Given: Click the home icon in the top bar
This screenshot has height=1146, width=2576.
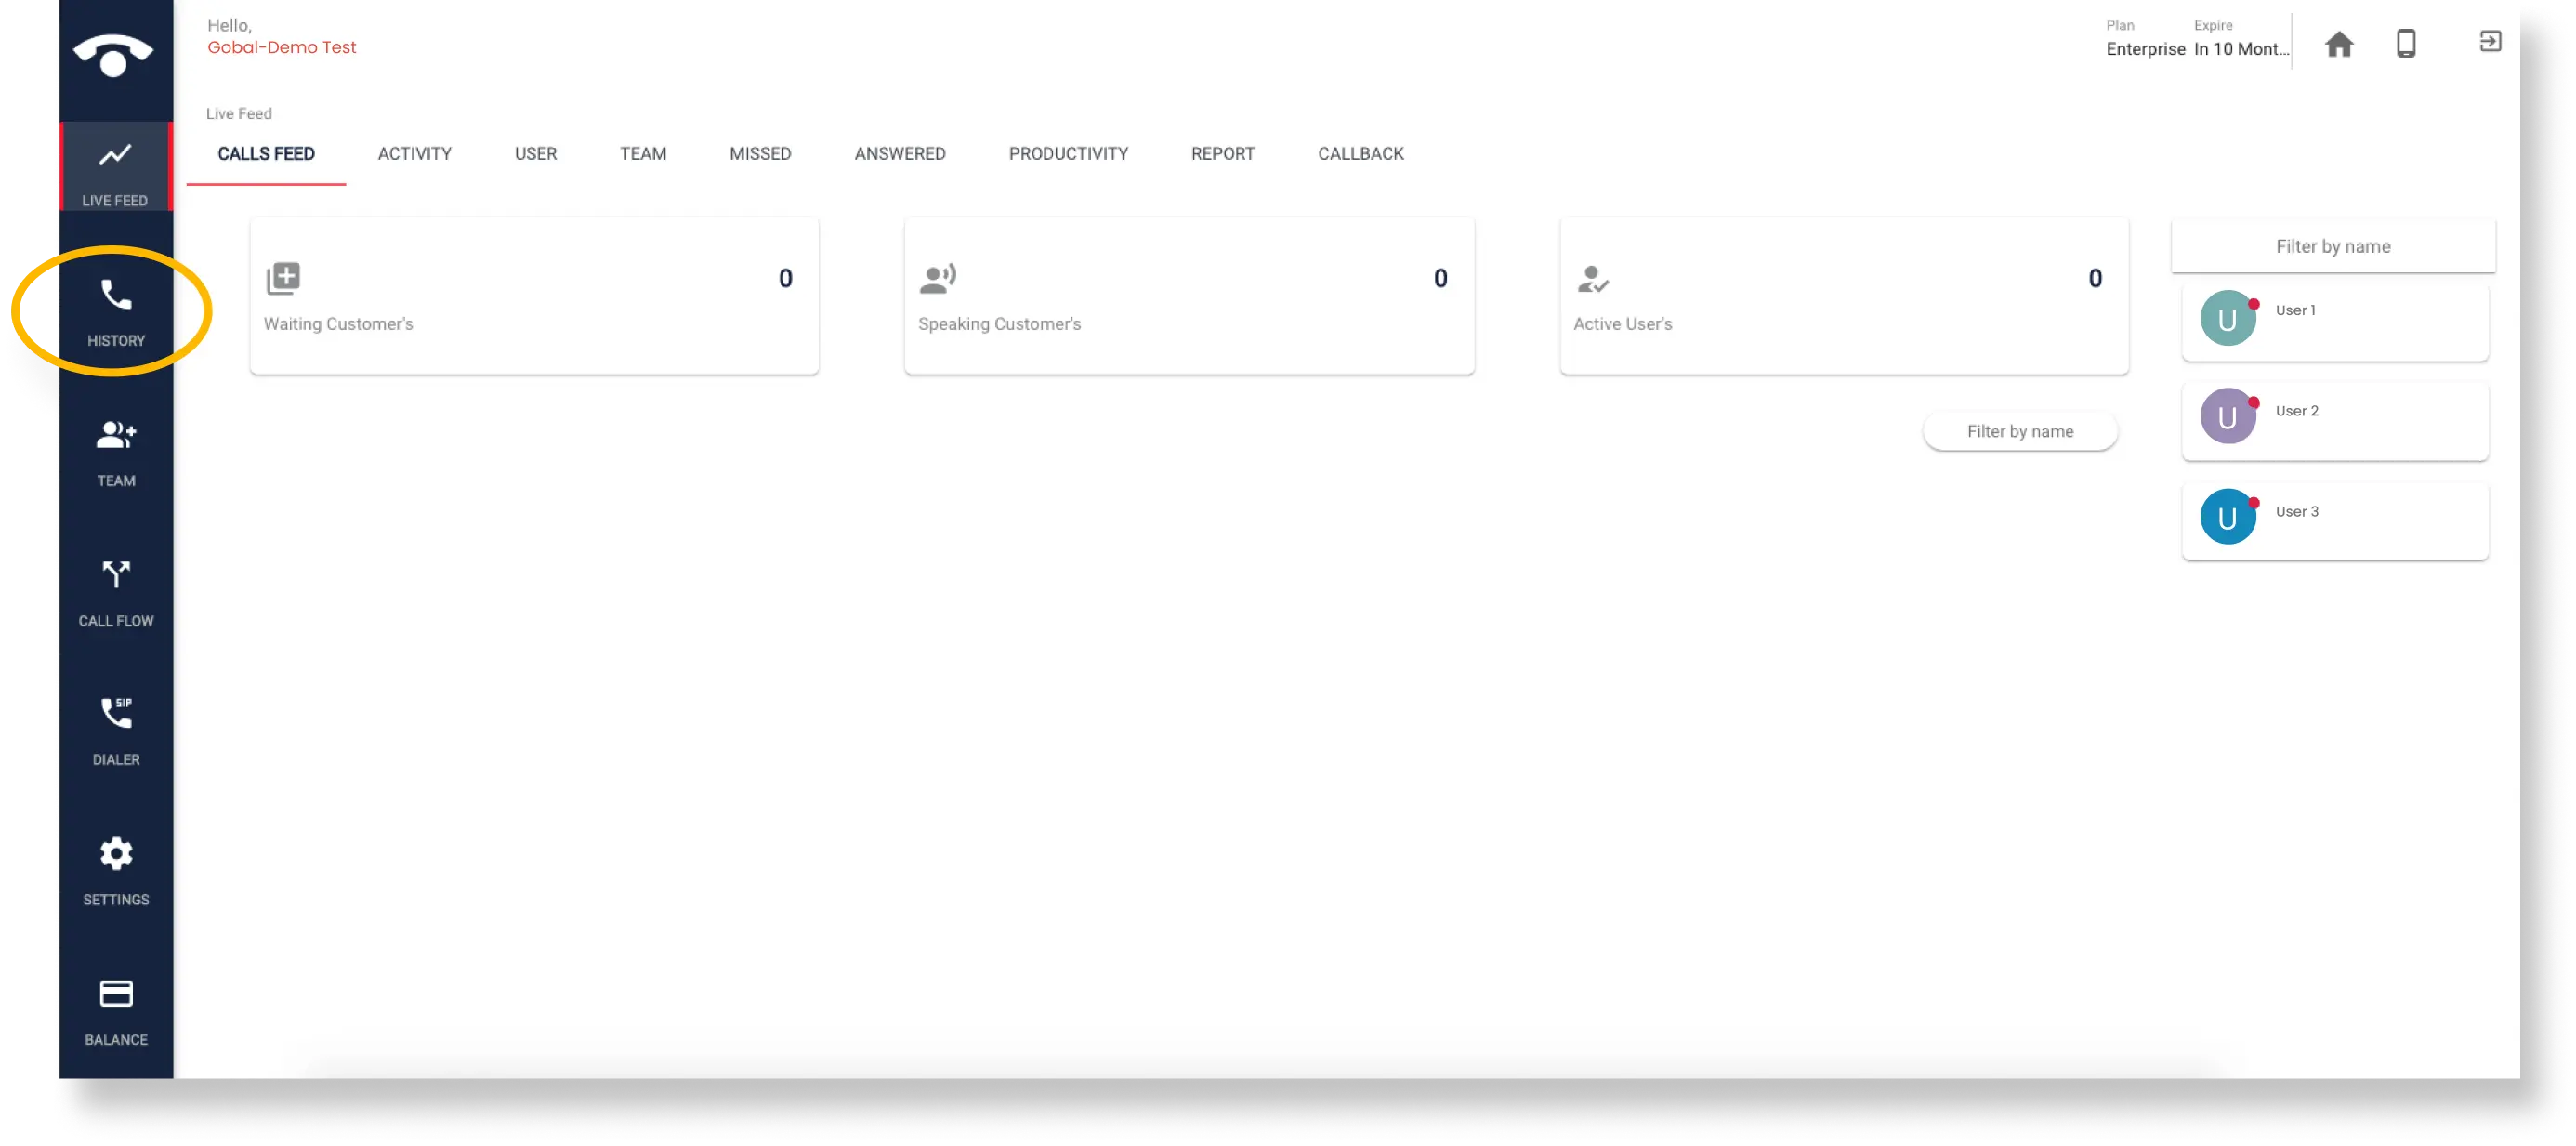Looking at the screenshot, I should (x=2339, y=43).
